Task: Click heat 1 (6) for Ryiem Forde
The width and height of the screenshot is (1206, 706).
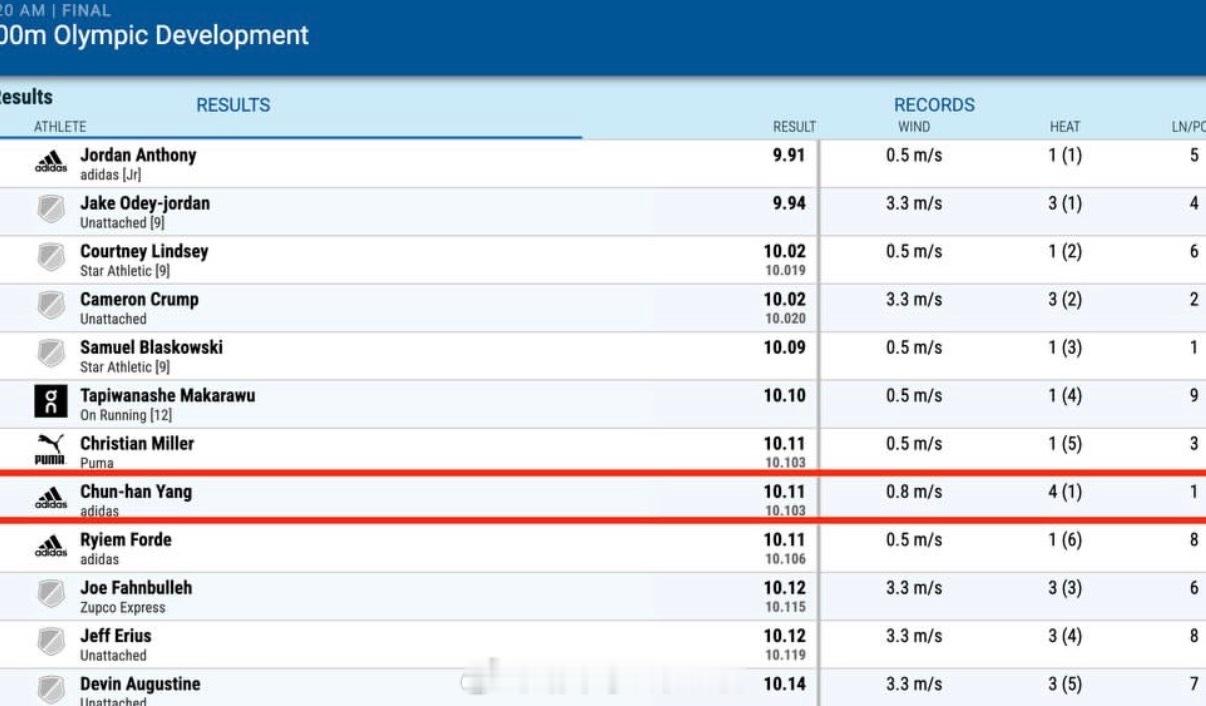Action: point(1065,539)
